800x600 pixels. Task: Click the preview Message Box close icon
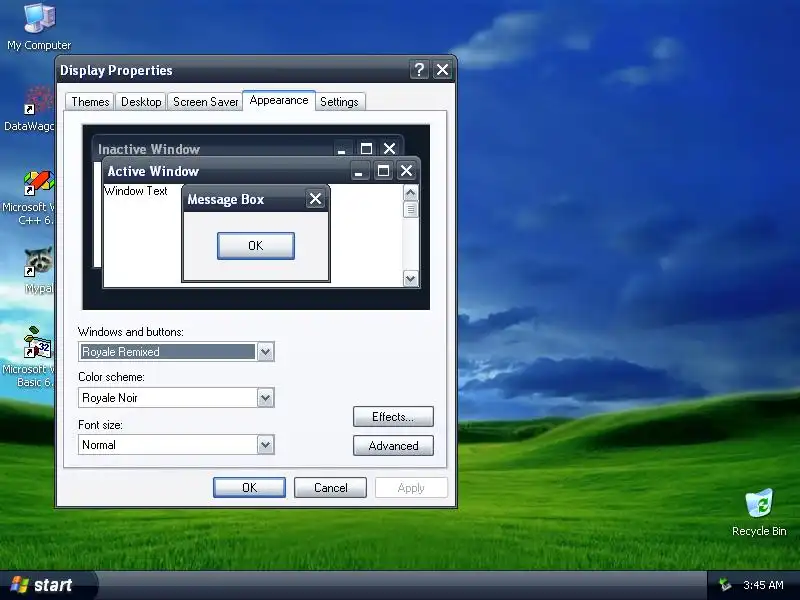point(315,198)
